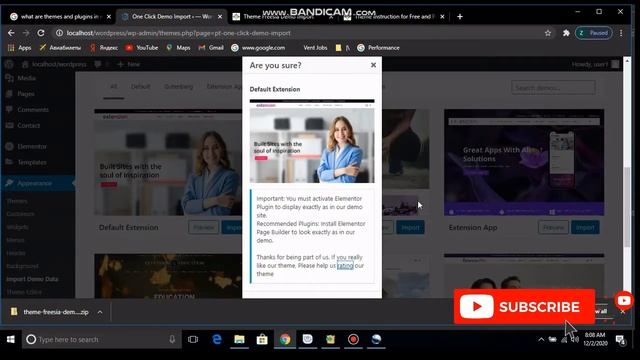This screenshot has width=640, height=360.
Task: Open Appearance menu in sidebar
Action: [38, 183]
